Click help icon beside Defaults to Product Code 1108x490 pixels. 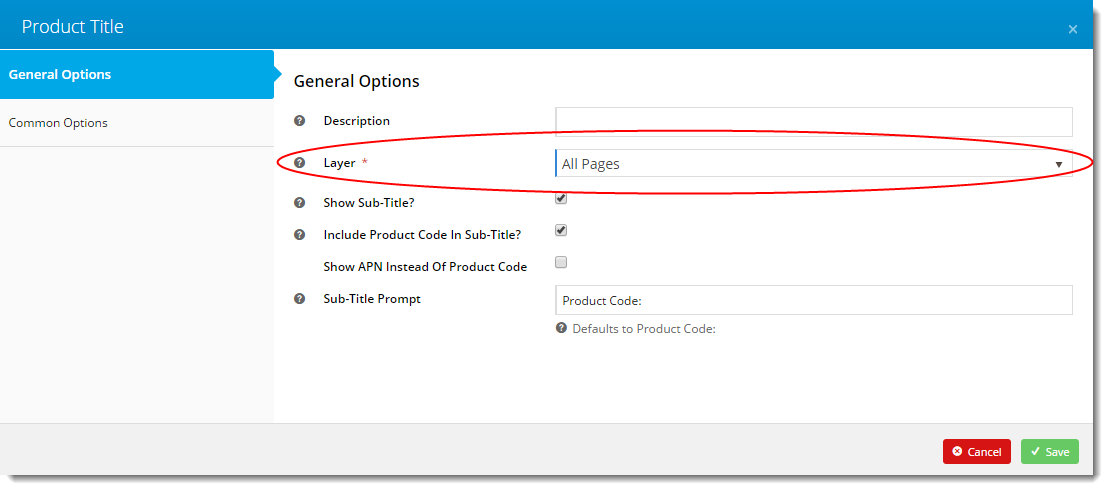(x=561, y=328)
